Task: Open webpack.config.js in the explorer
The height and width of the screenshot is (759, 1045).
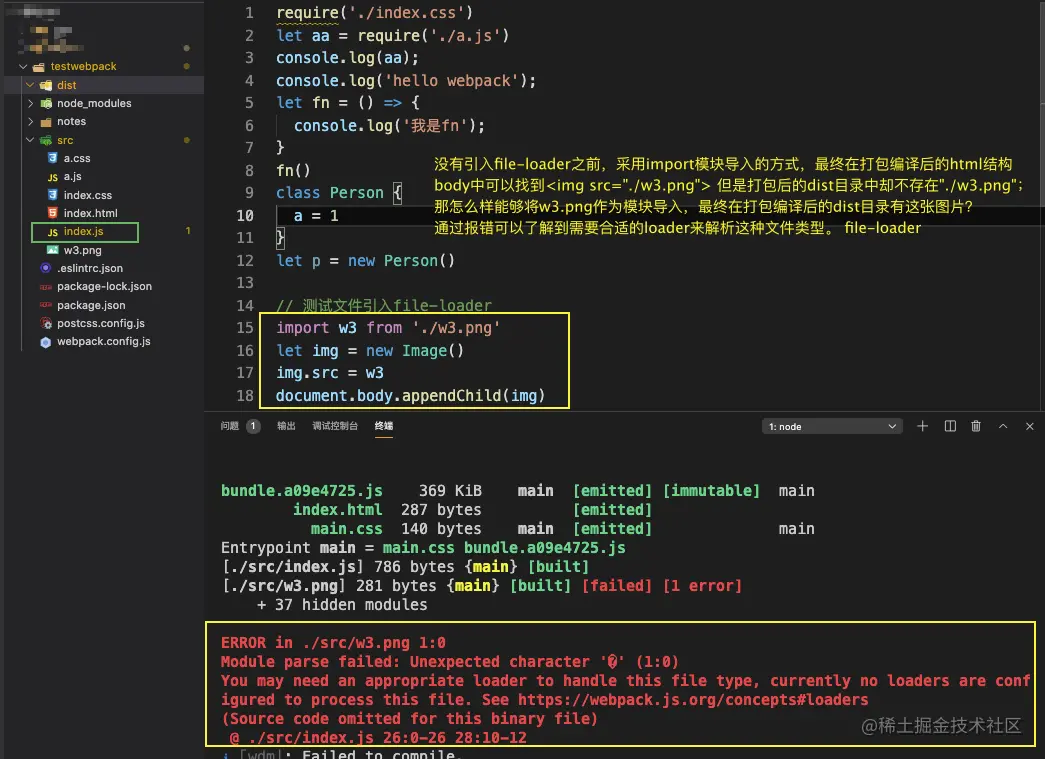Action: (104, 341)
